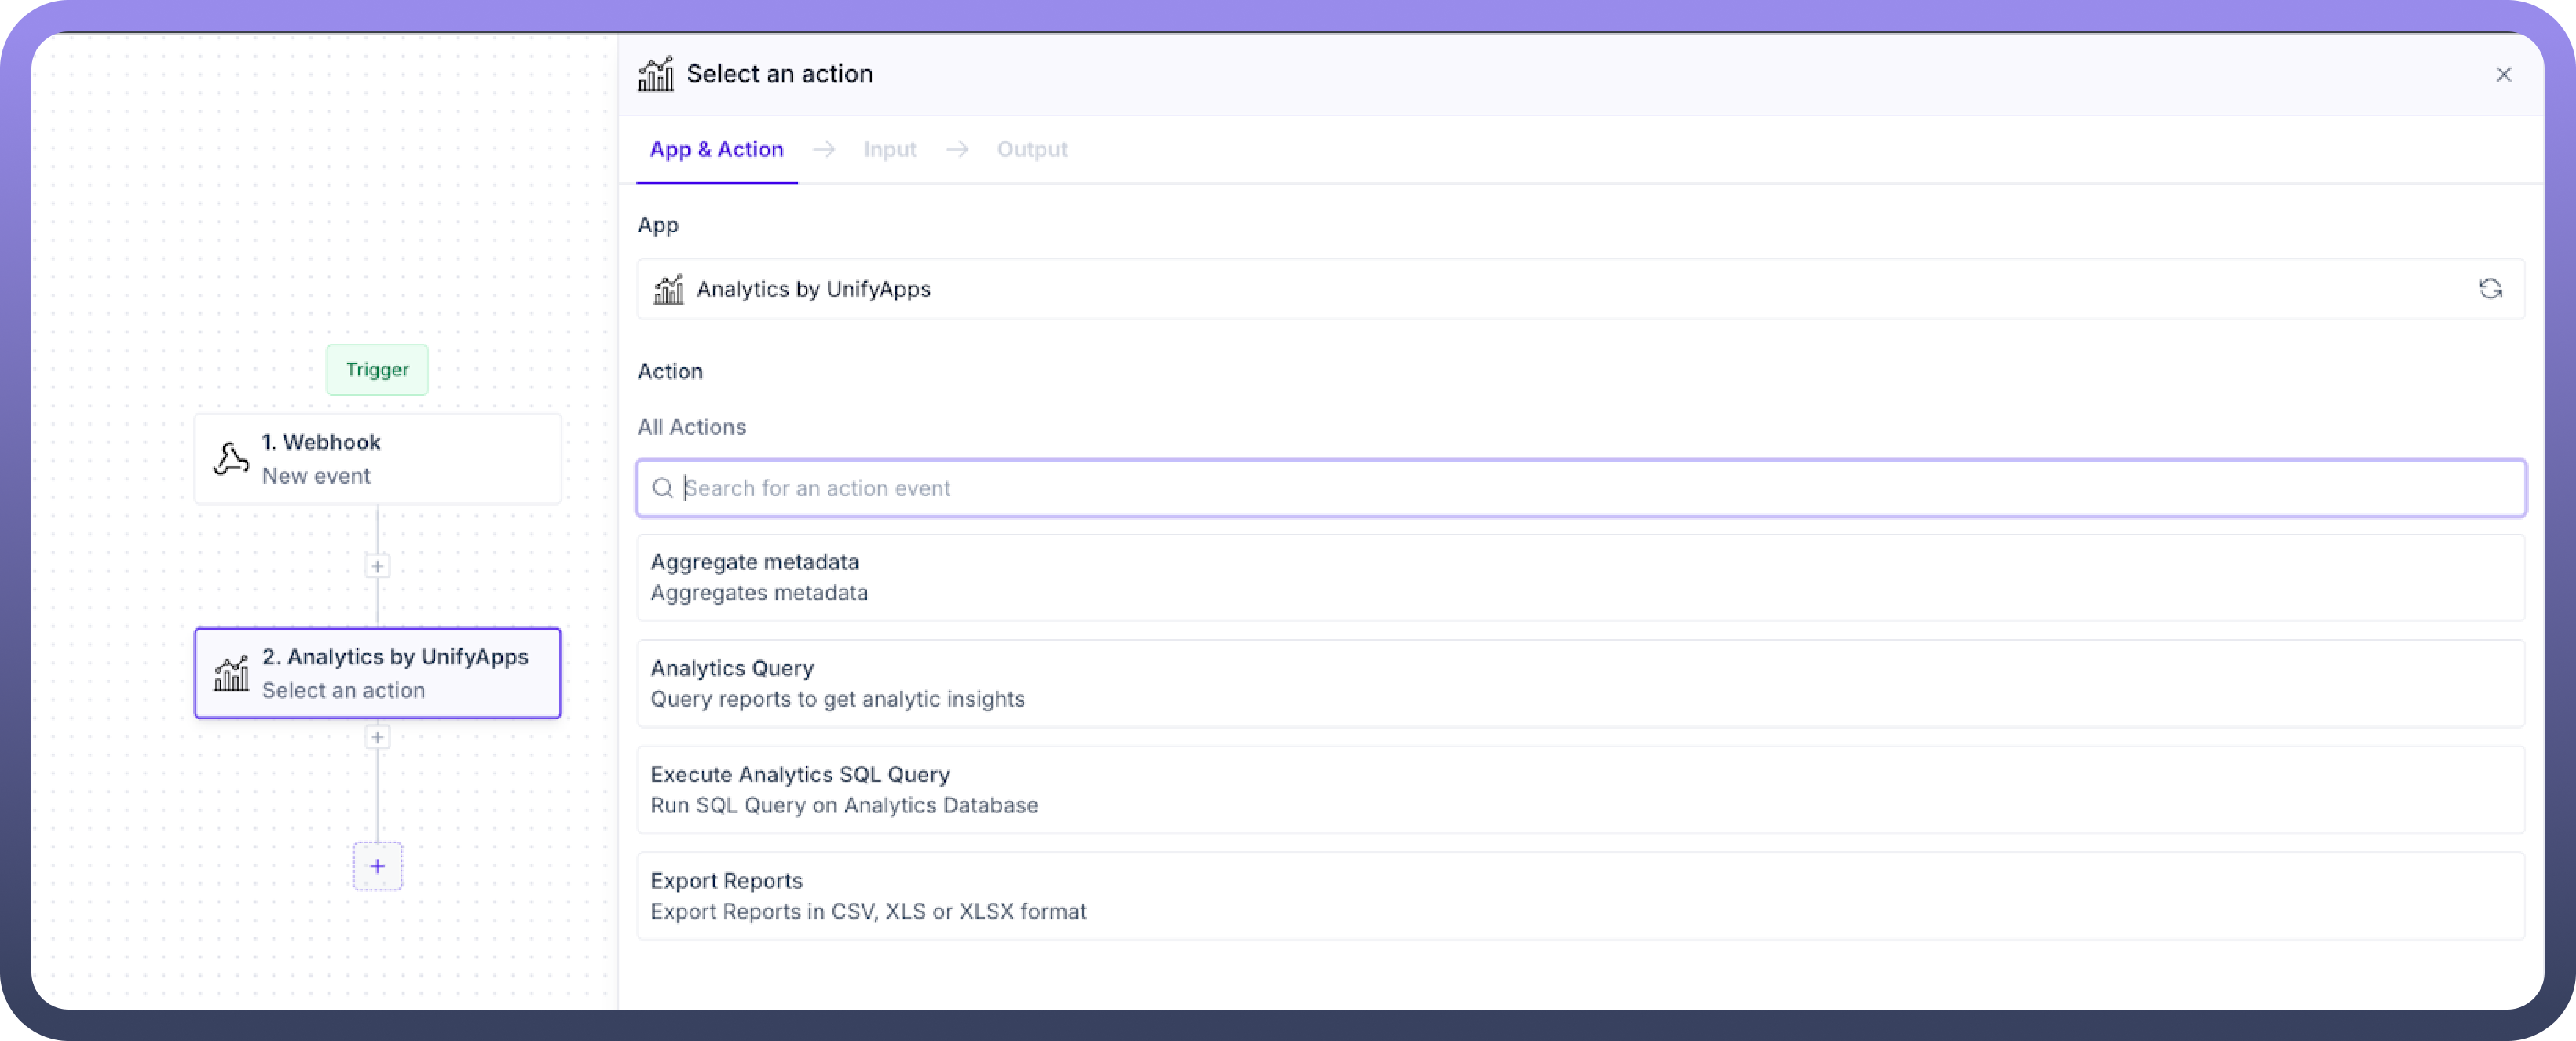Switch to the Input tab
2576x1041 pixels.
(x=889, y=150)
